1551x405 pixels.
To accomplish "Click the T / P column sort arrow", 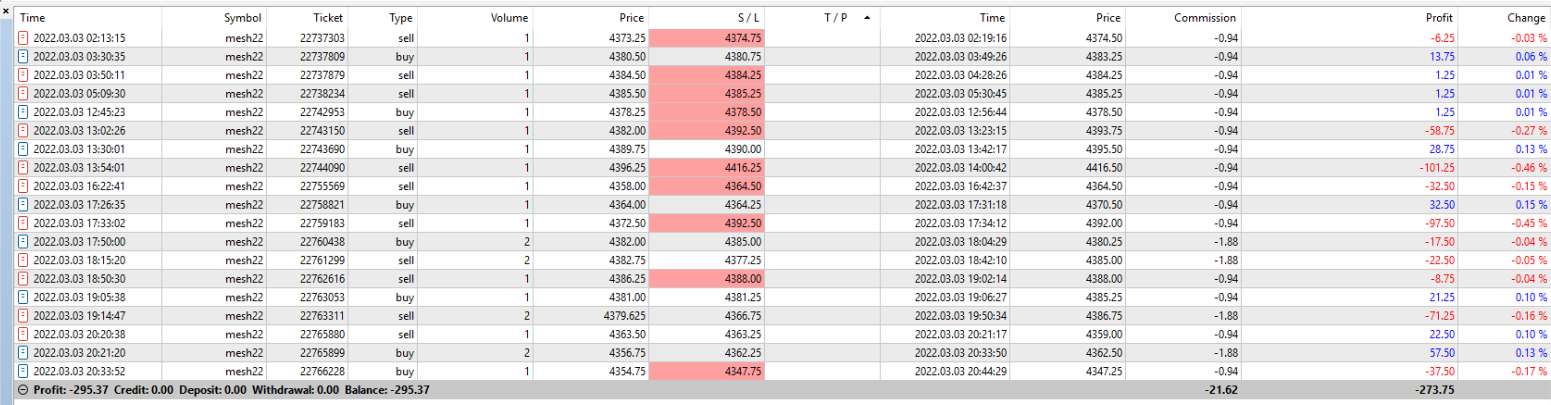I will click(865, 18).
